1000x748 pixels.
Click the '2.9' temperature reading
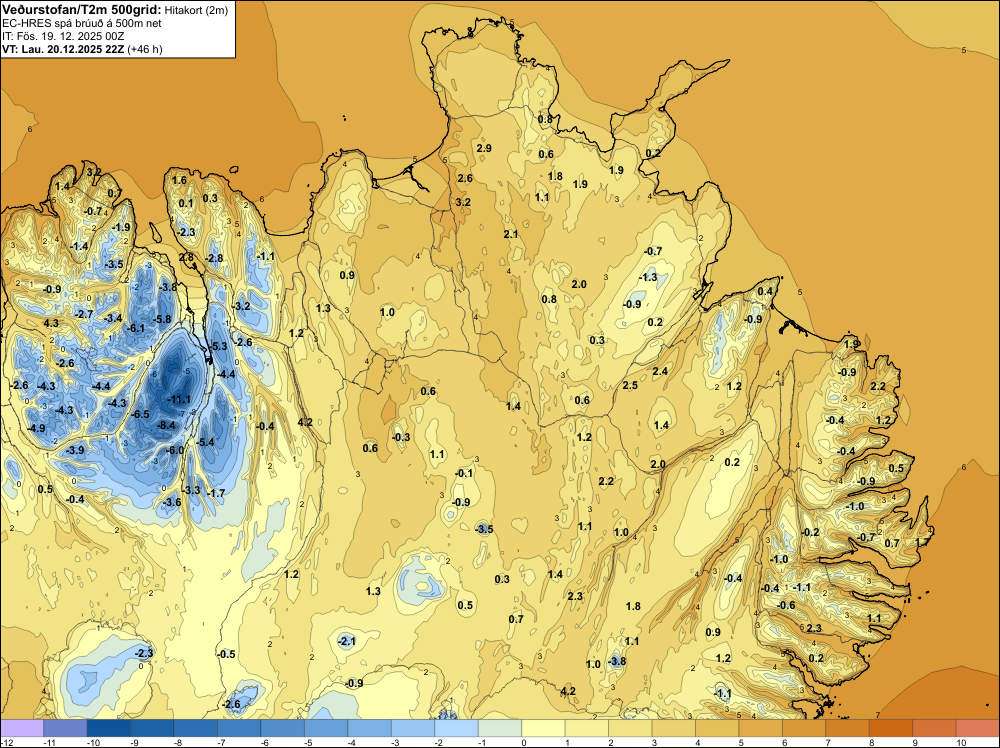click(x=484, y=148)
